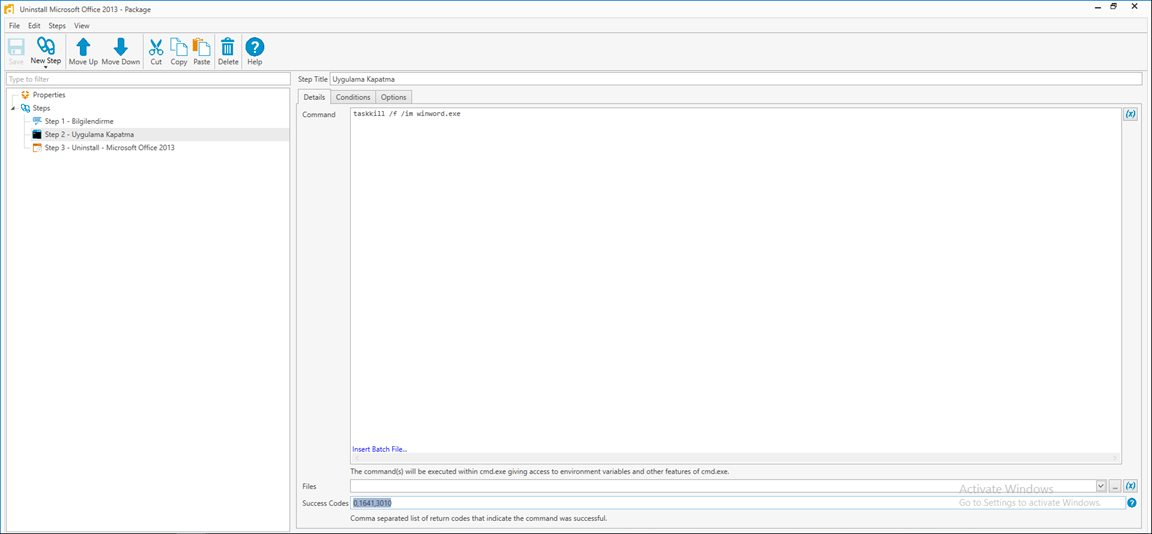The width and height of the screenshot is (1152, 534).
Task: Restore down the package window
Action: 1114,7
